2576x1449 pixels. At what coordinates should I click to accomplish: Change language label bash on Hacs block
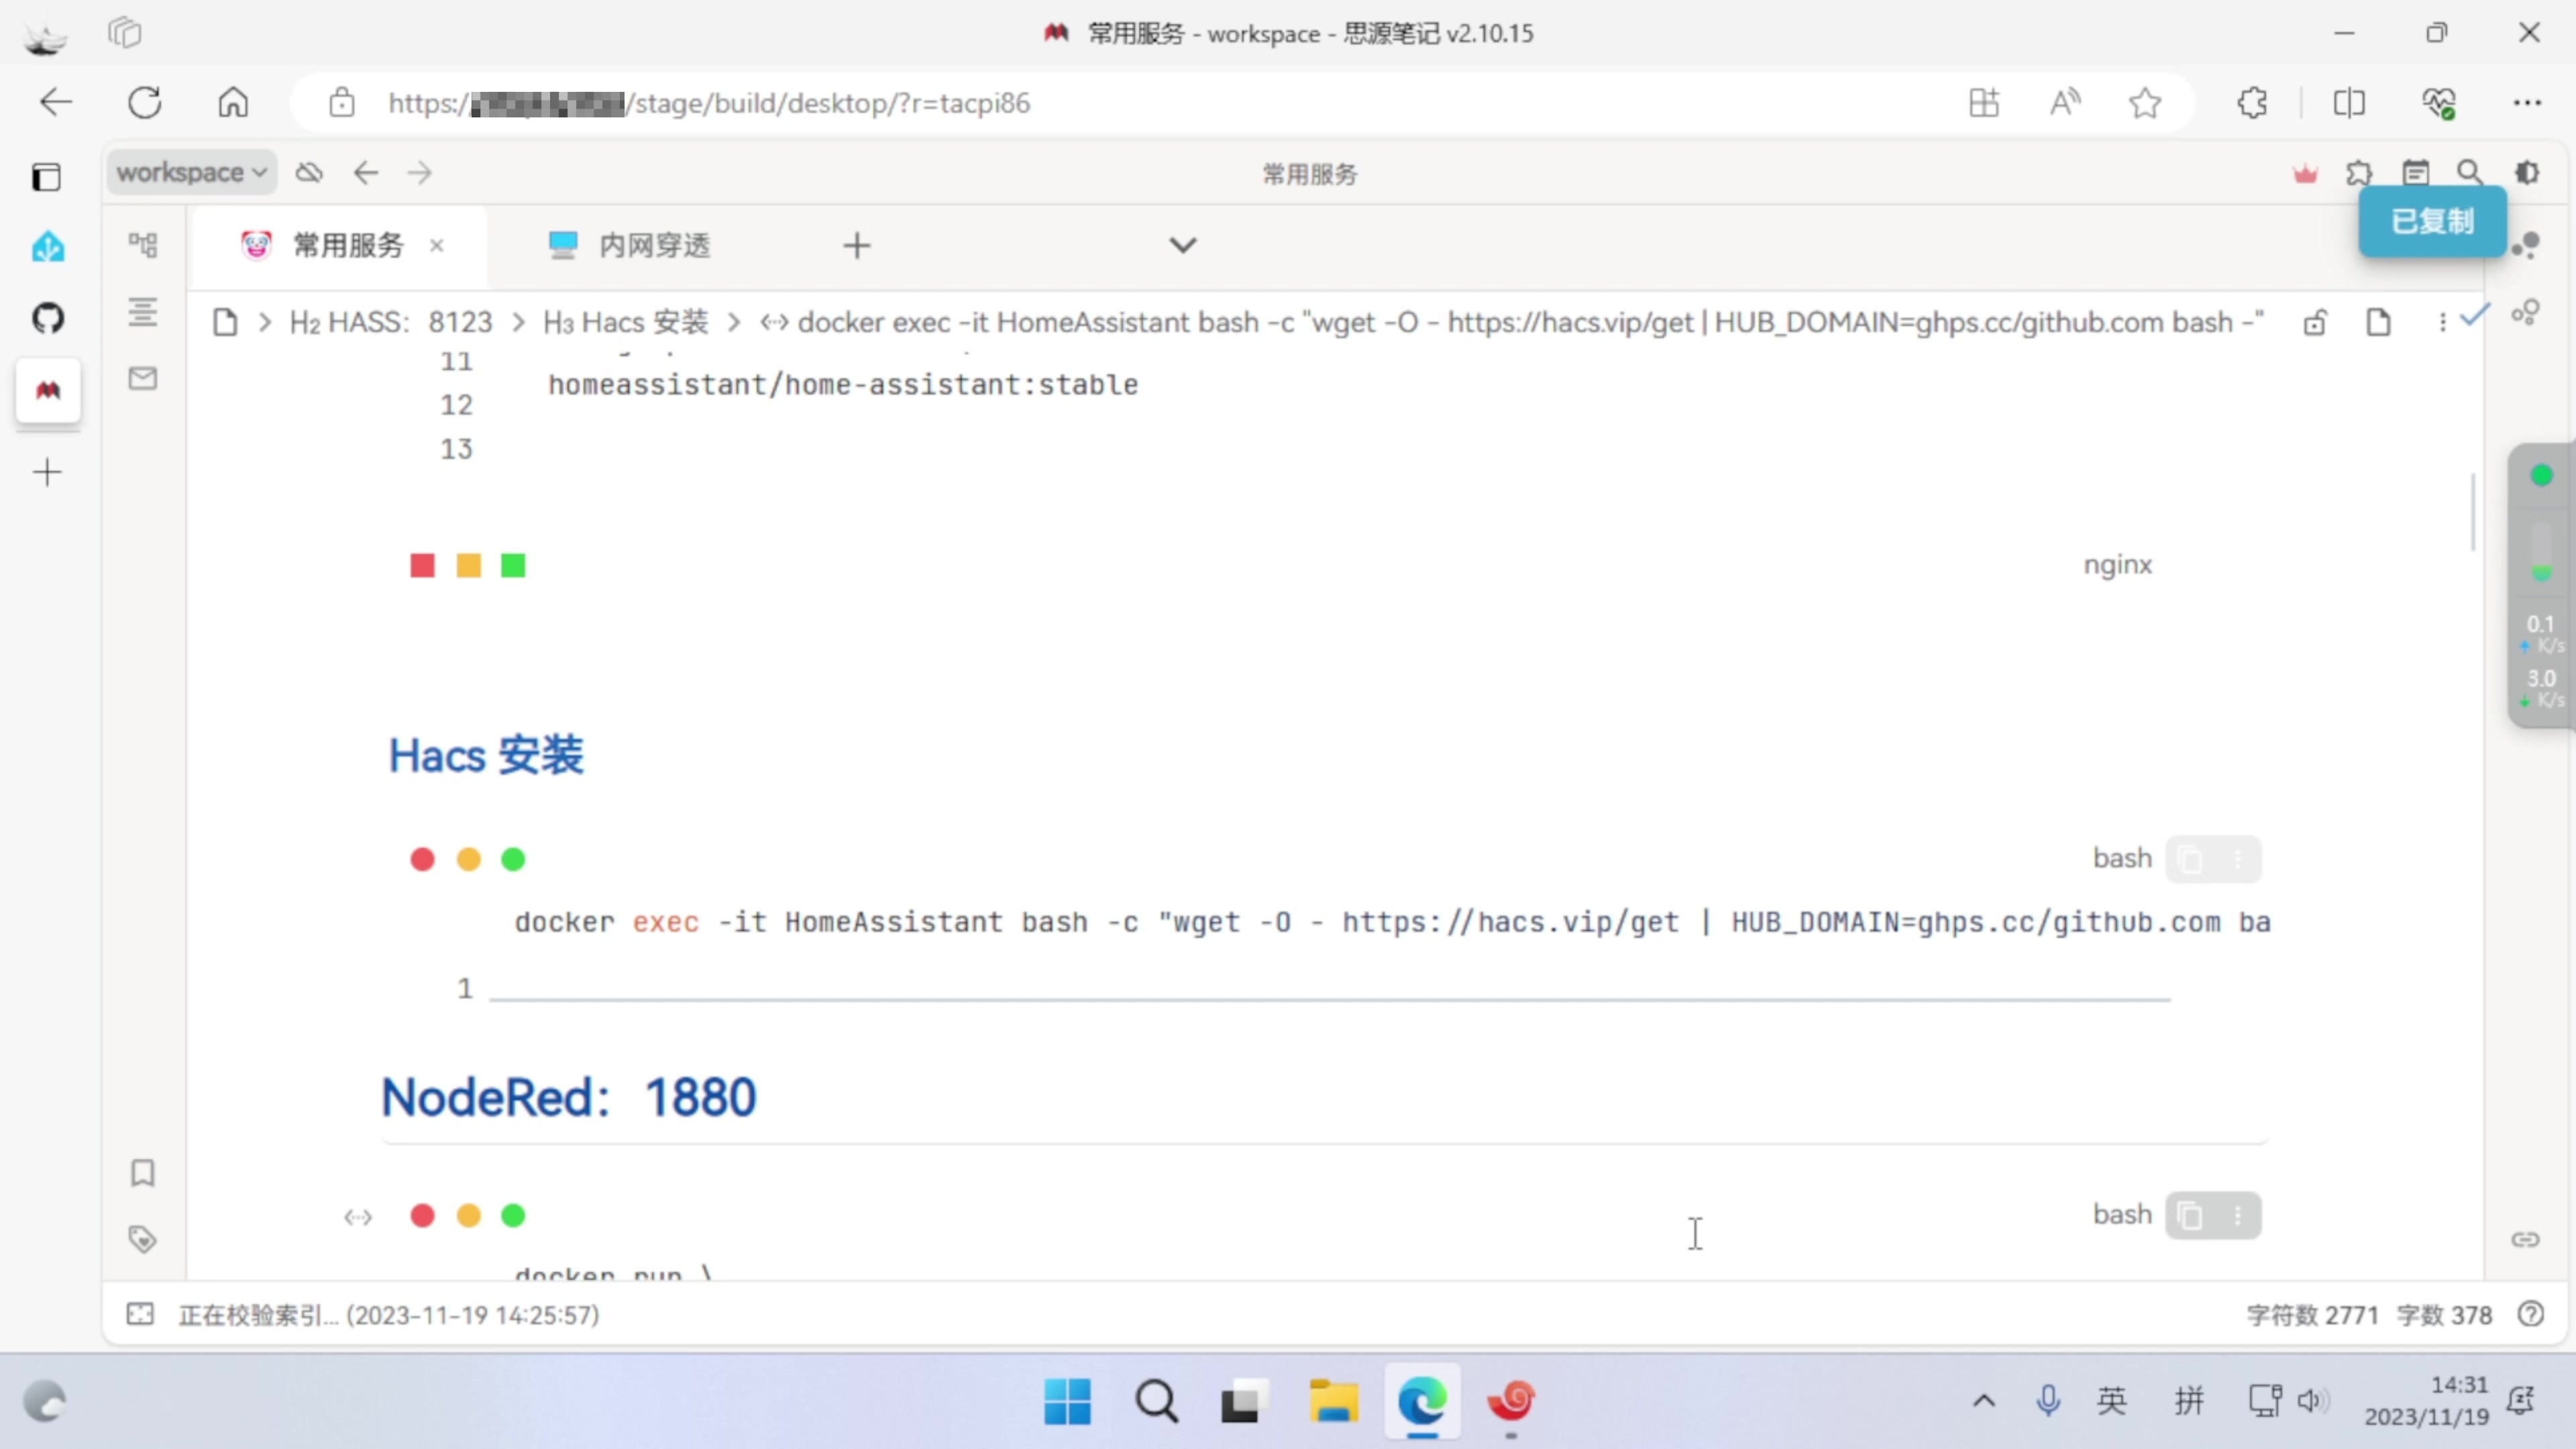2122,858
